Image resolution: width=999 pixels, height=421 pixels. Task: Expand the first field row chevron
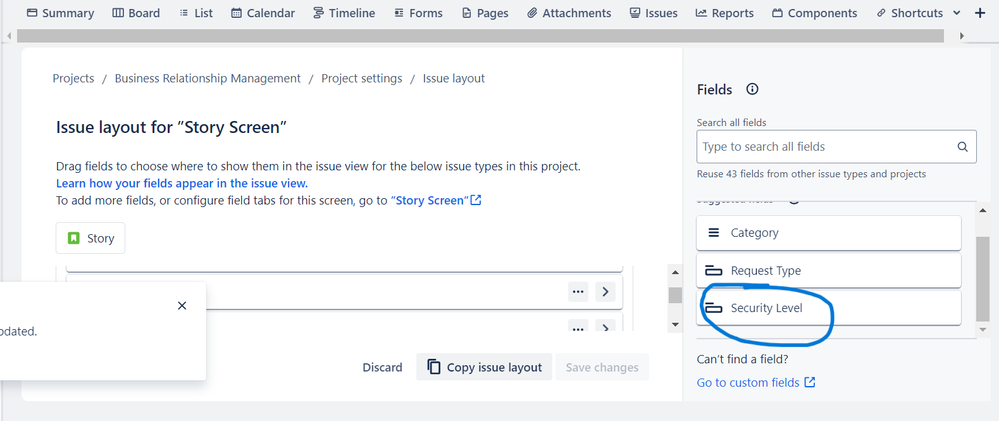pos(605,292)
